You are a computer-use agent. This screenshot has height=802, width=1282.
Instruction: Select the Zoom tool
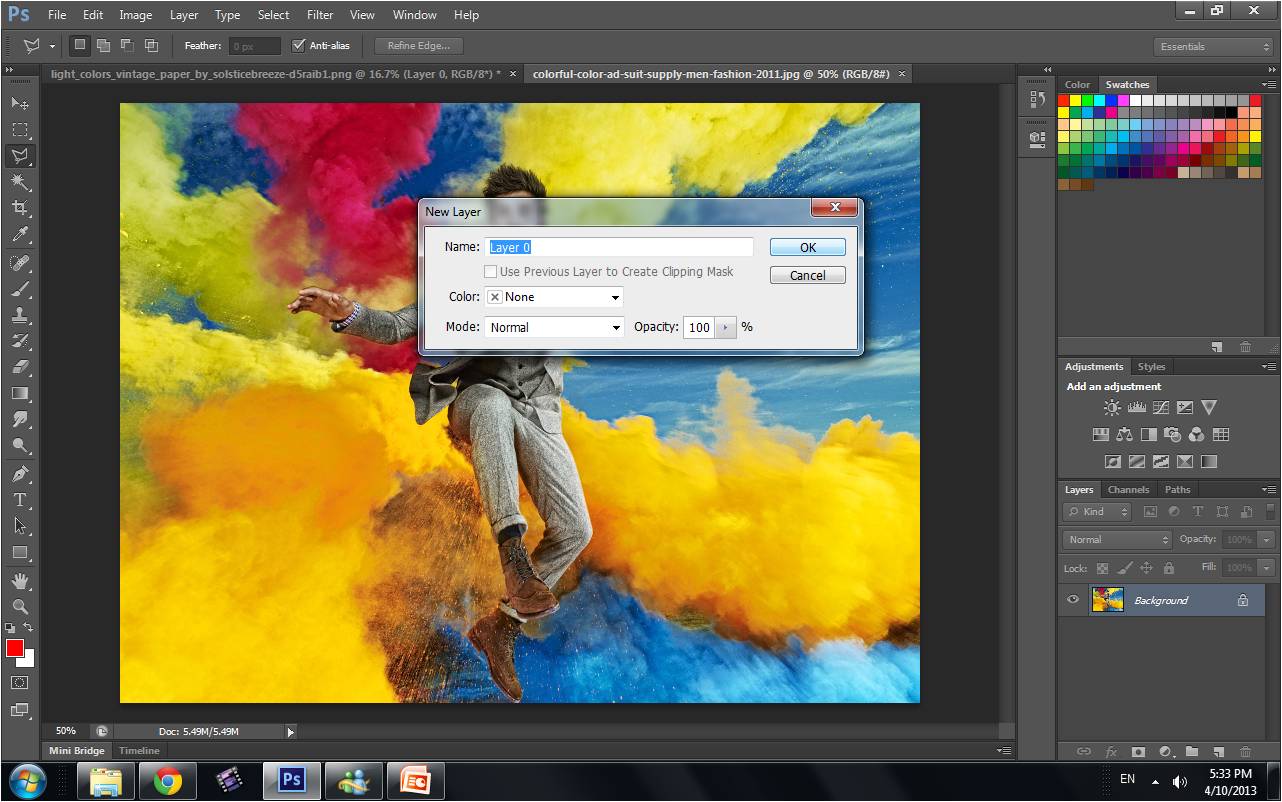[20, 607]
